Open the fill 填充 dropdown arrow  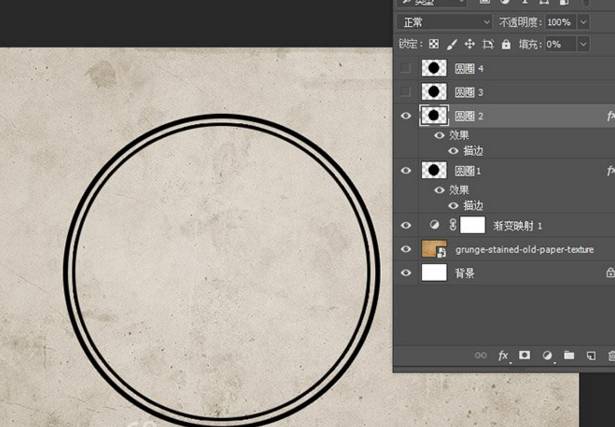[582, 44]
